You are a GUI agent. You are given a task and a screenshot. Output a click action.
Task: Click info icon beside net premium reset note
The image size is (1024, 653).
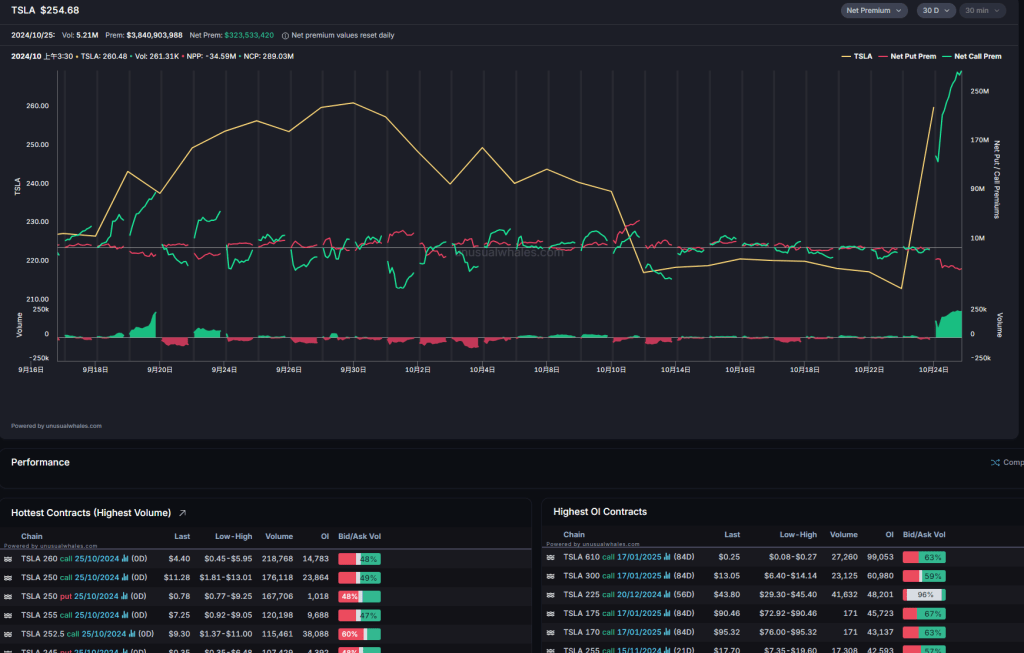pyautogui.click(x=285, y=35)
